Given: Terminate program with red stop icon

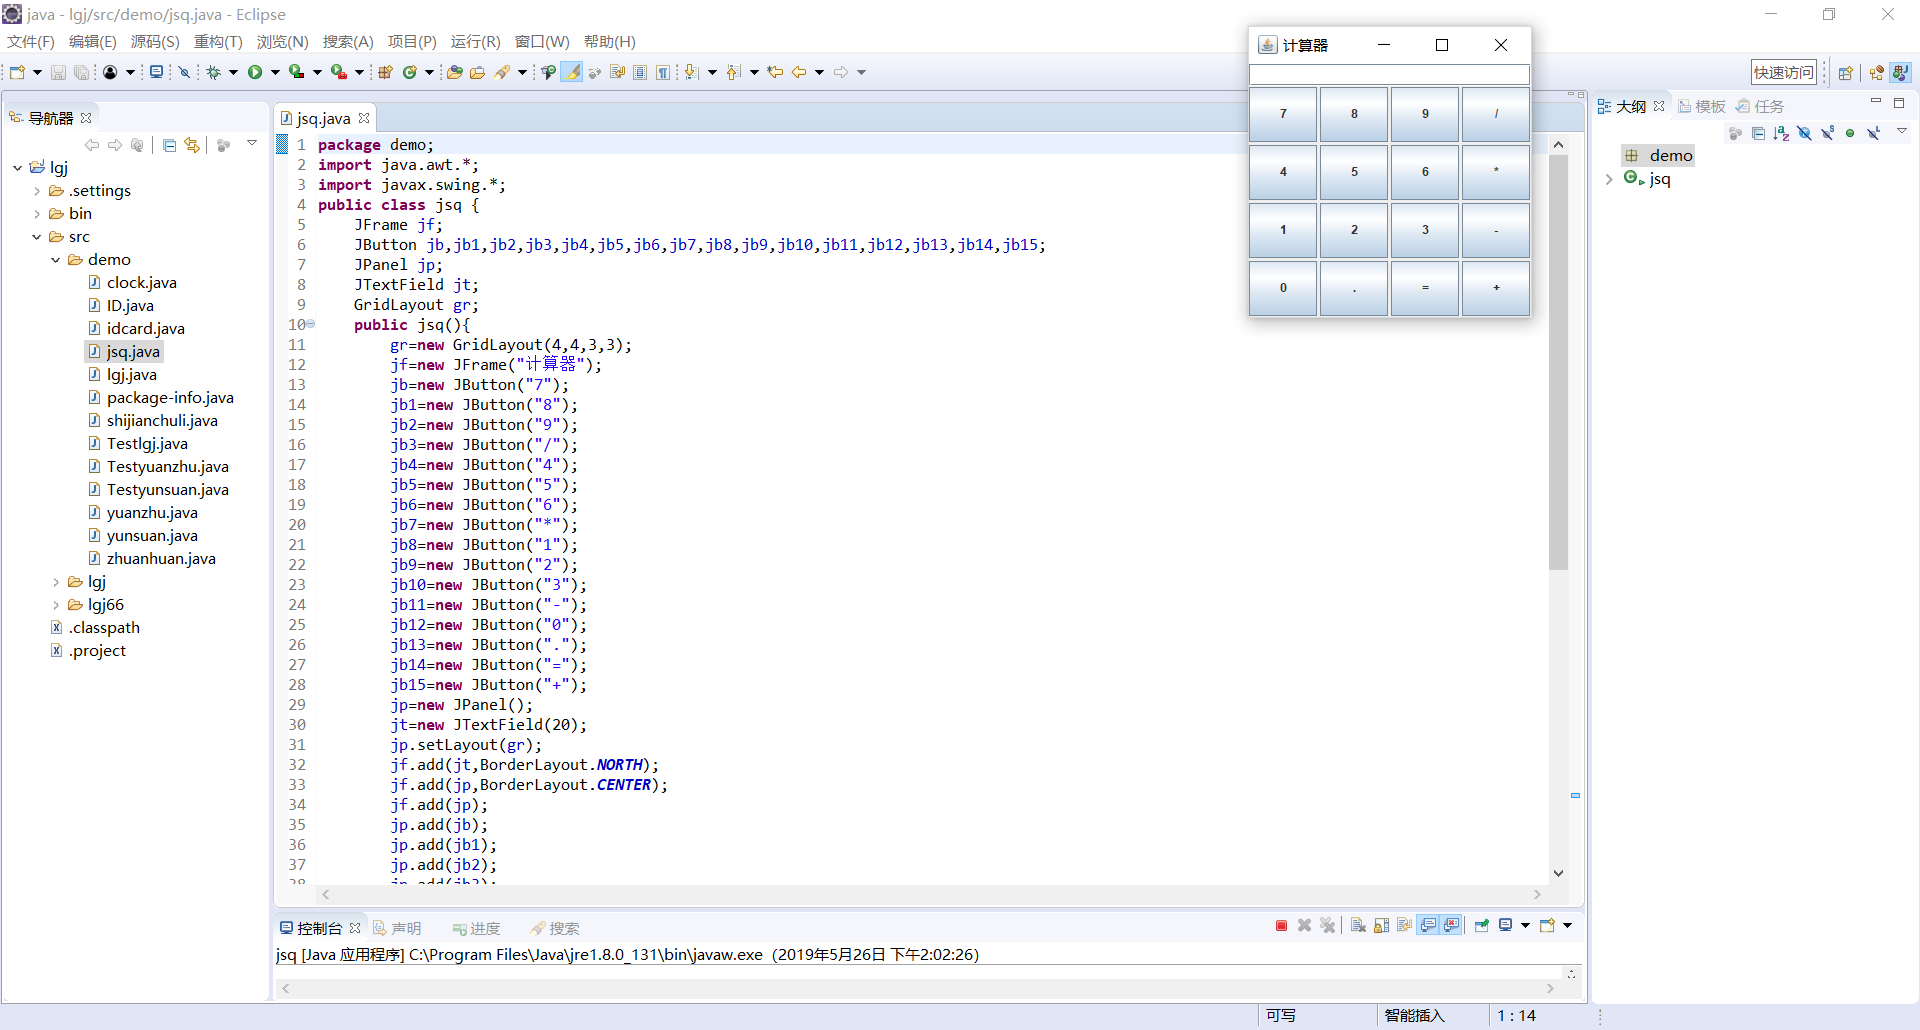Looking at the screenshot, I should [1281, 926].
